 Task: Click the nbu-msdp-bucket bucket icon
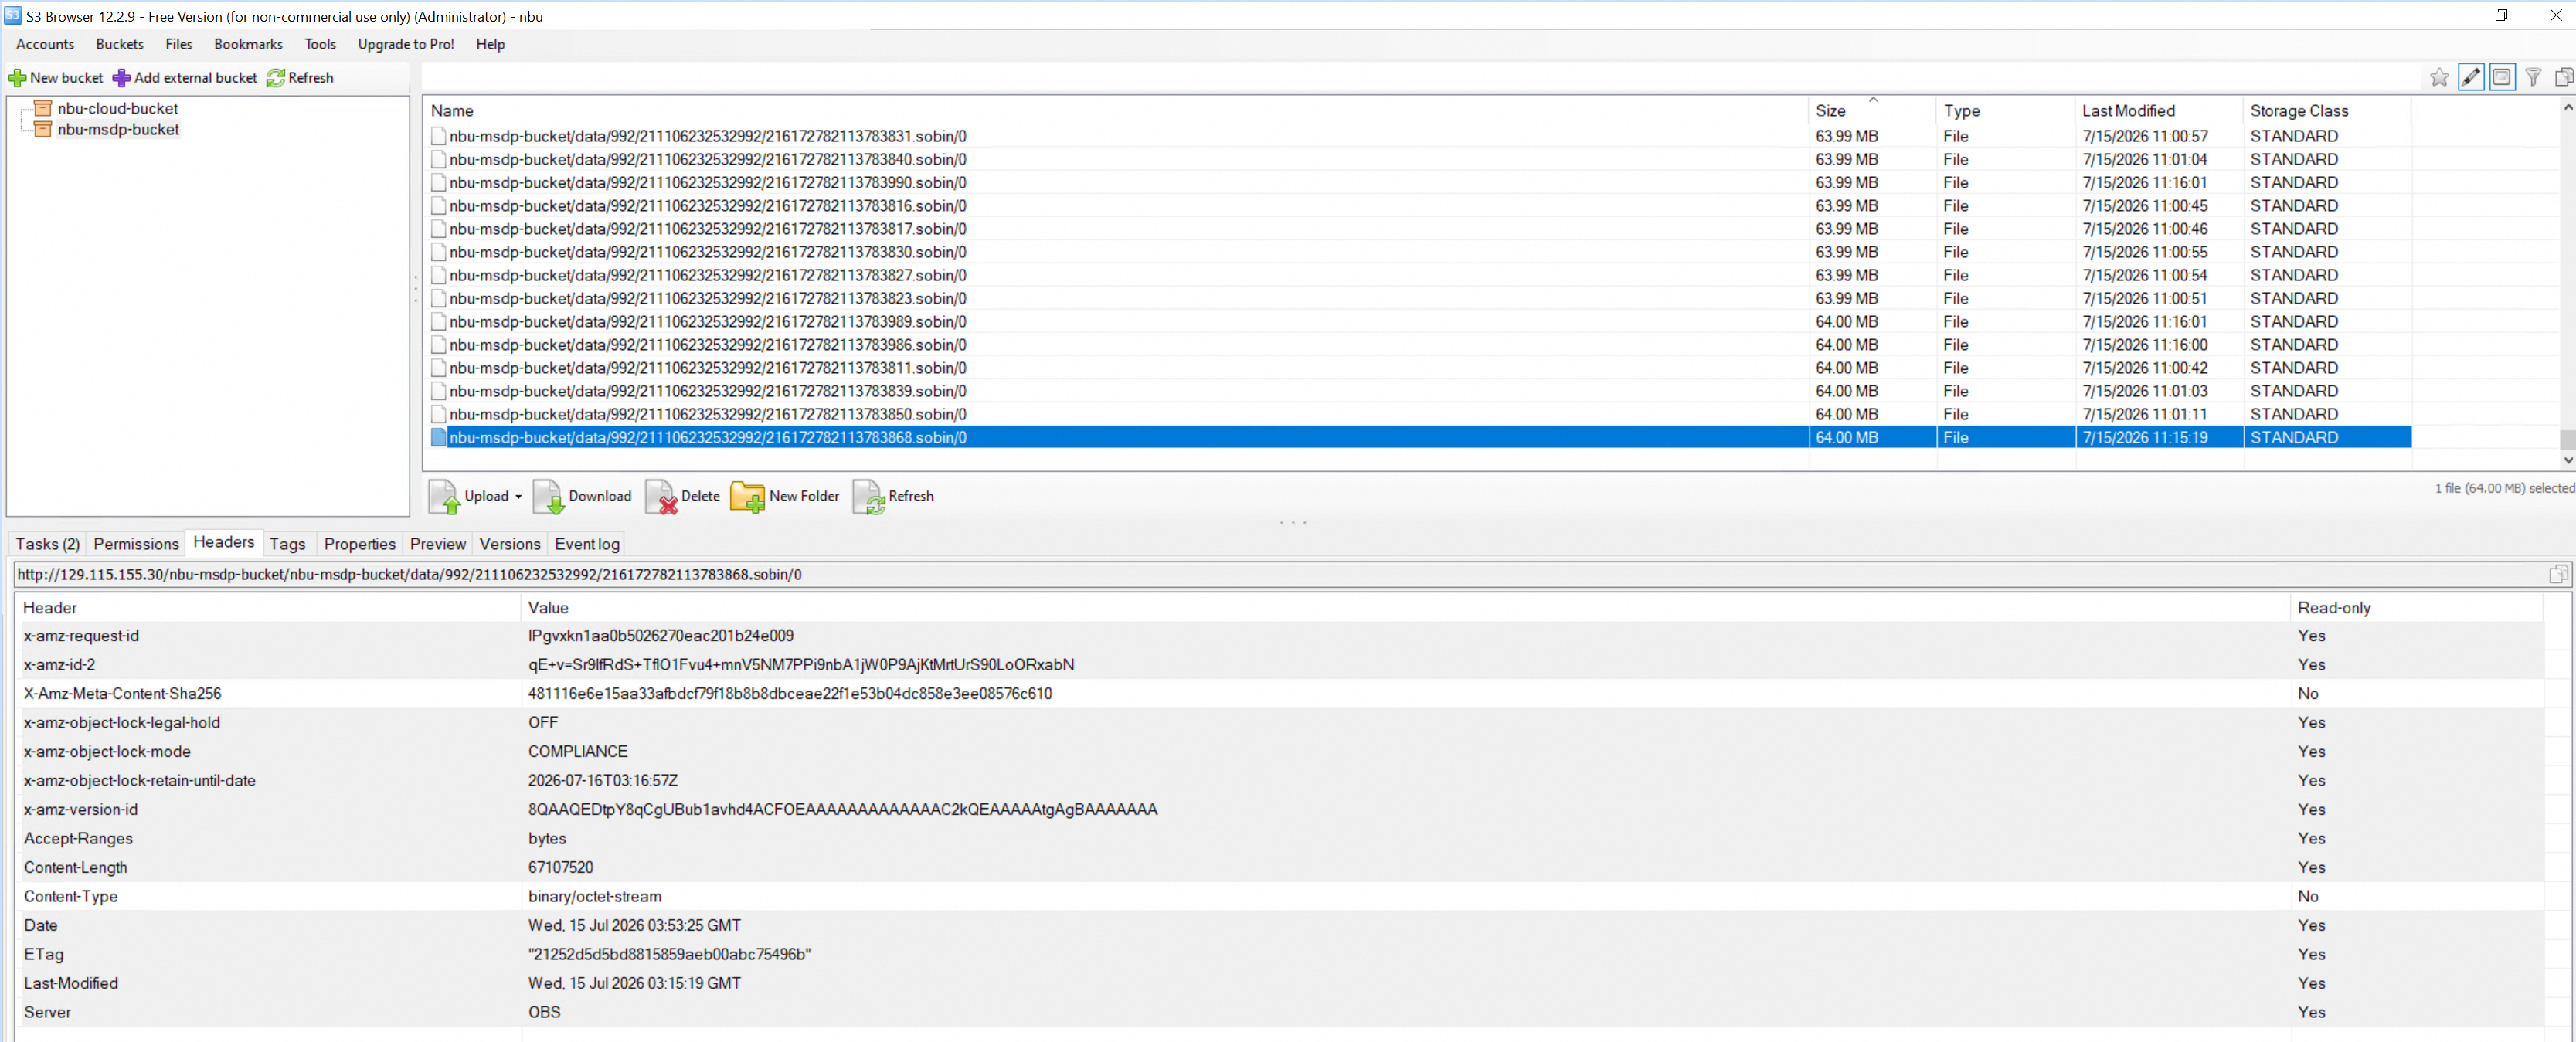point(43,129)
